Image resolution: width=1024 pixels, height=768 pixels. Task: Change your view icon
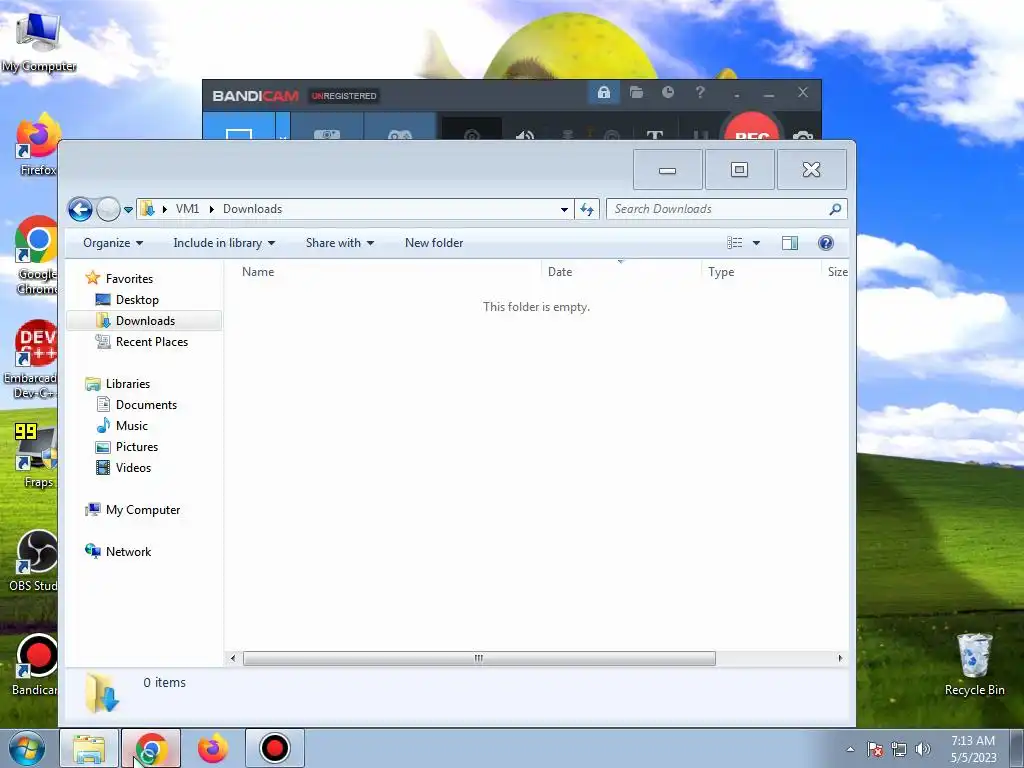[735, 243]
